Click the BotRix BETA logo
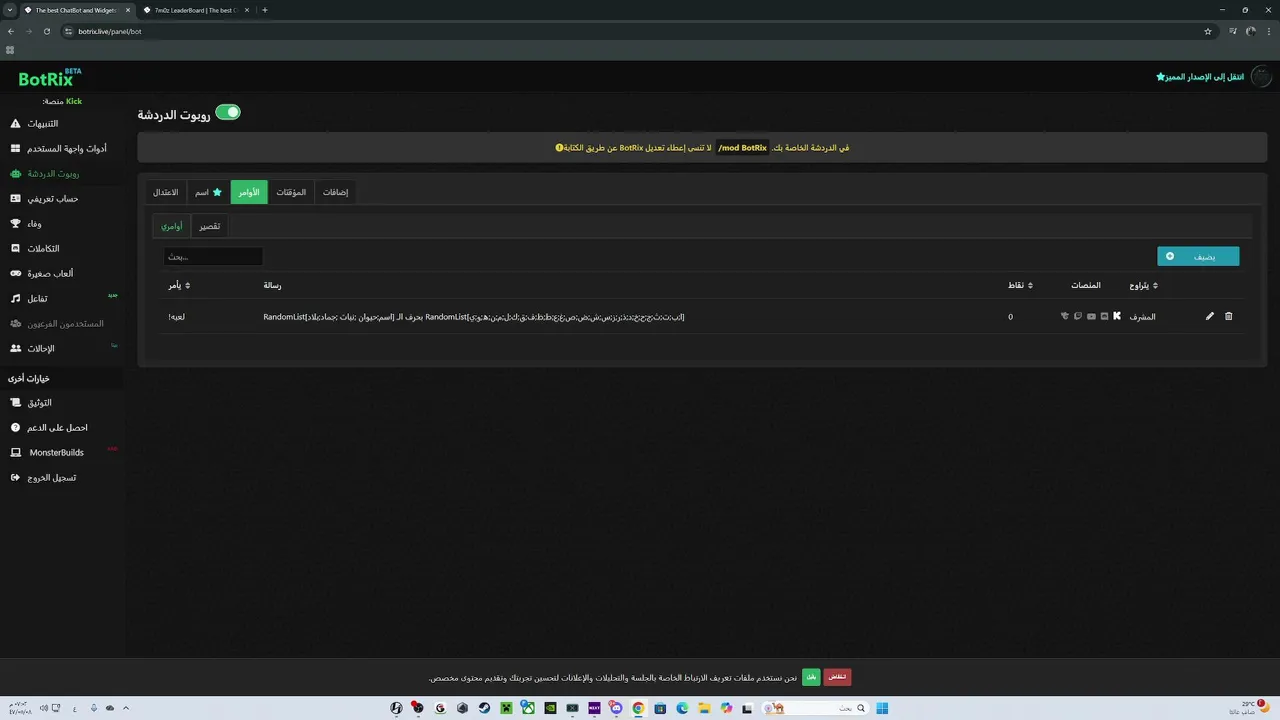The width and height of the screenshot is (1280, 720). point(49,78)
